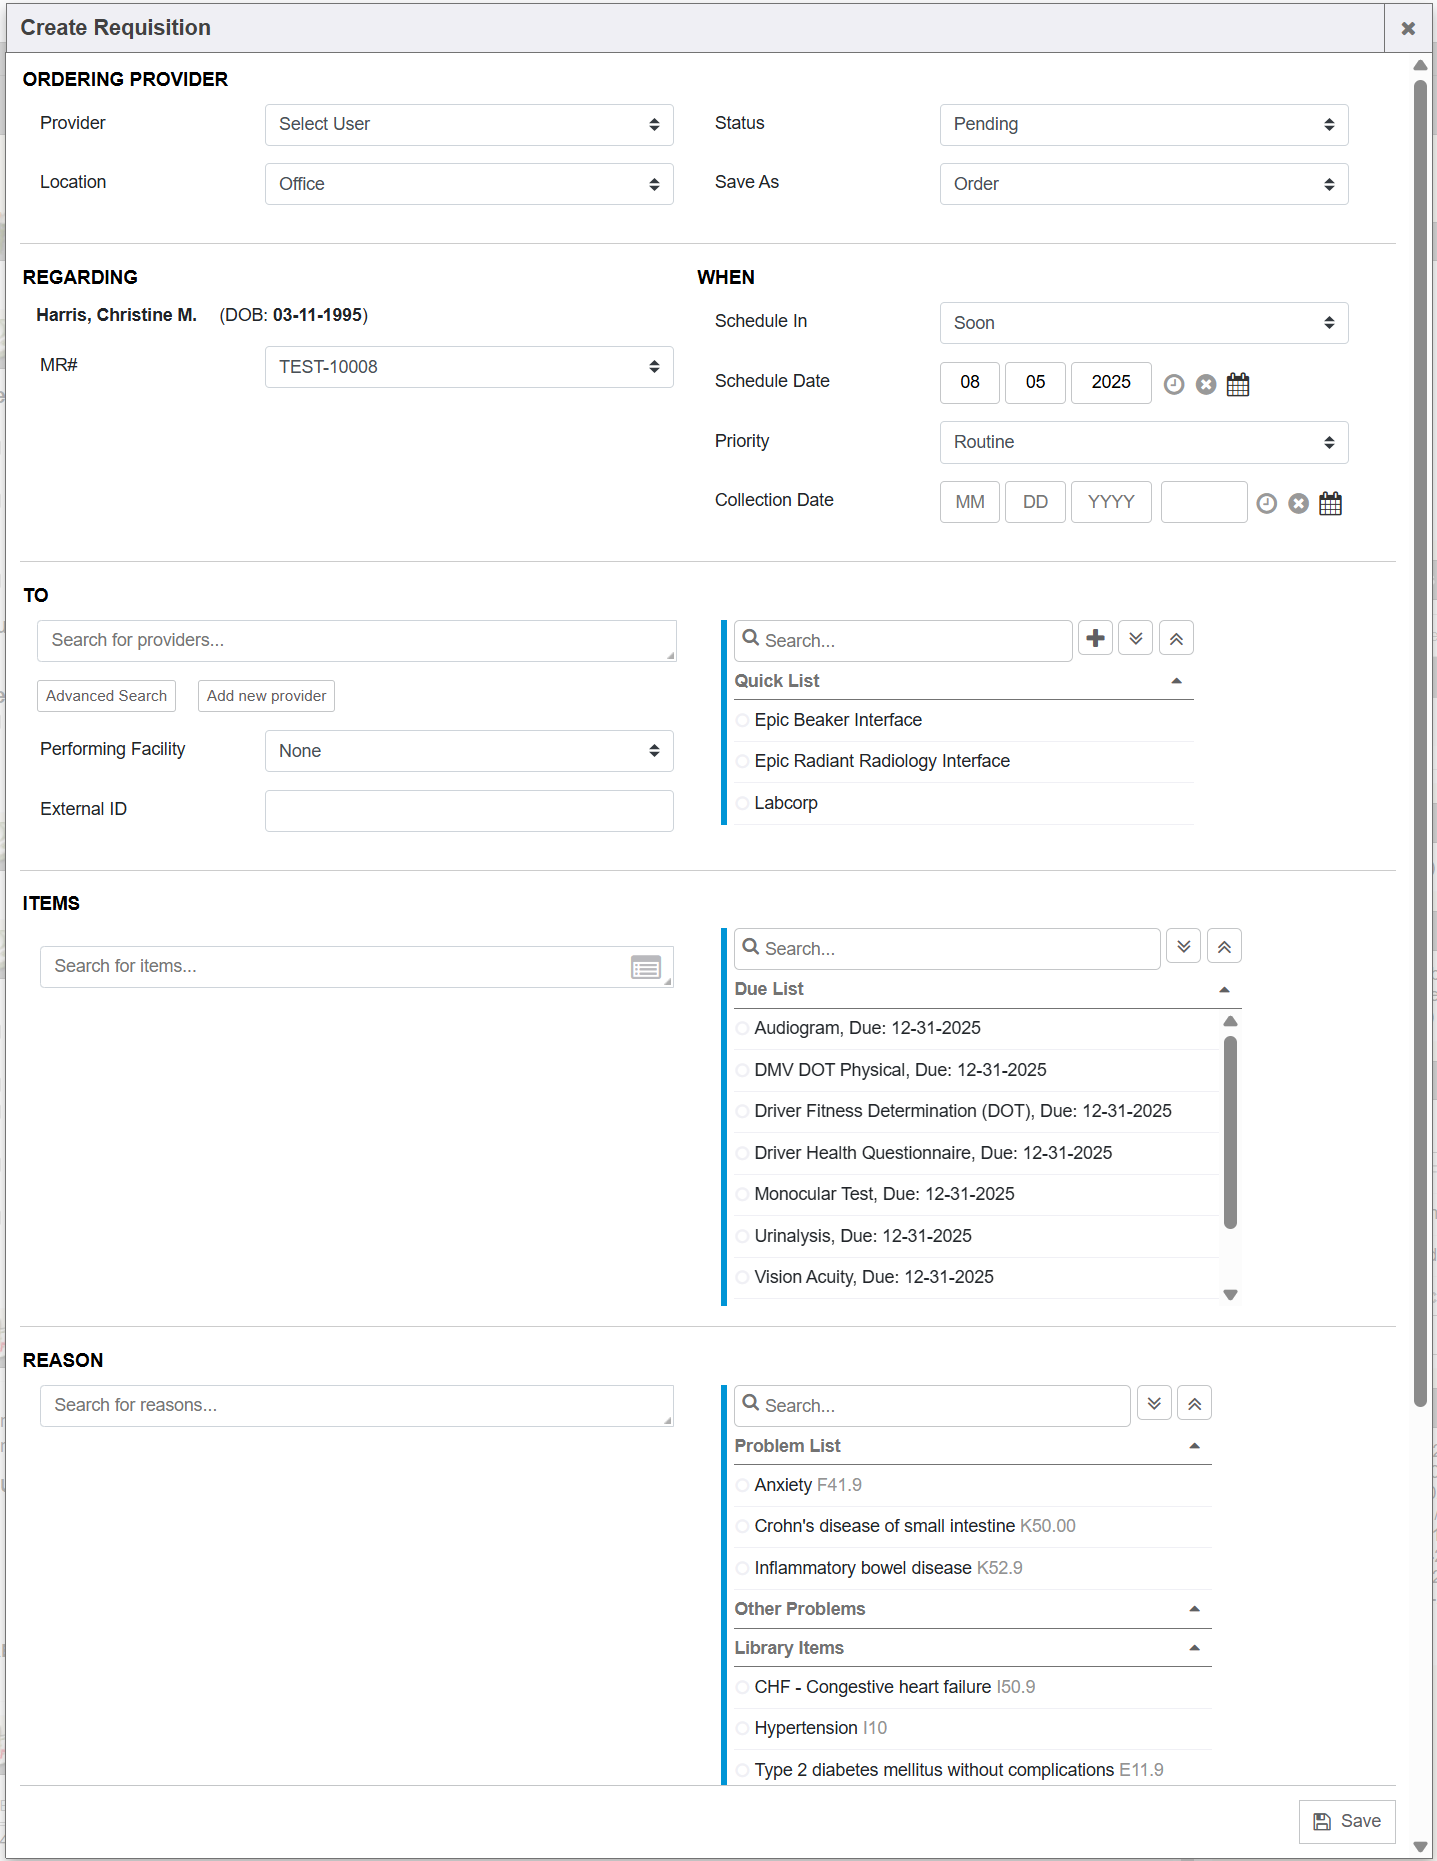Screen dimensions: 1437x1861
Task: Click the External ID input field
Action: [x=468, y=810]
